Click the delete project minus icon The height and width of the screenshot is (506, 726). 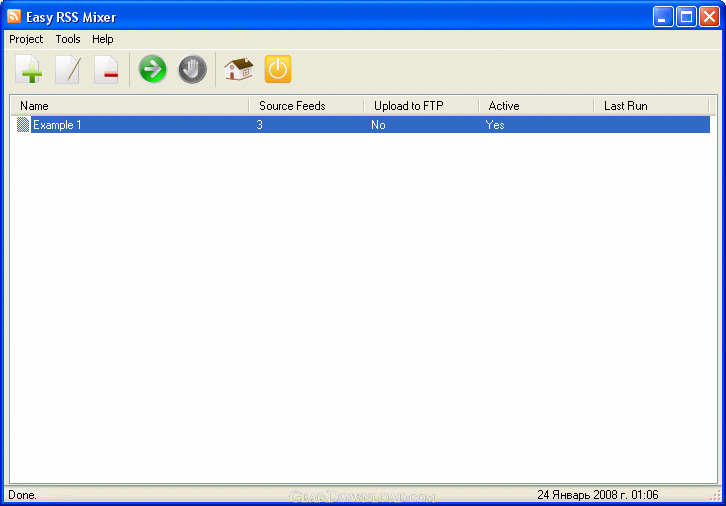[x=106, y=69]
